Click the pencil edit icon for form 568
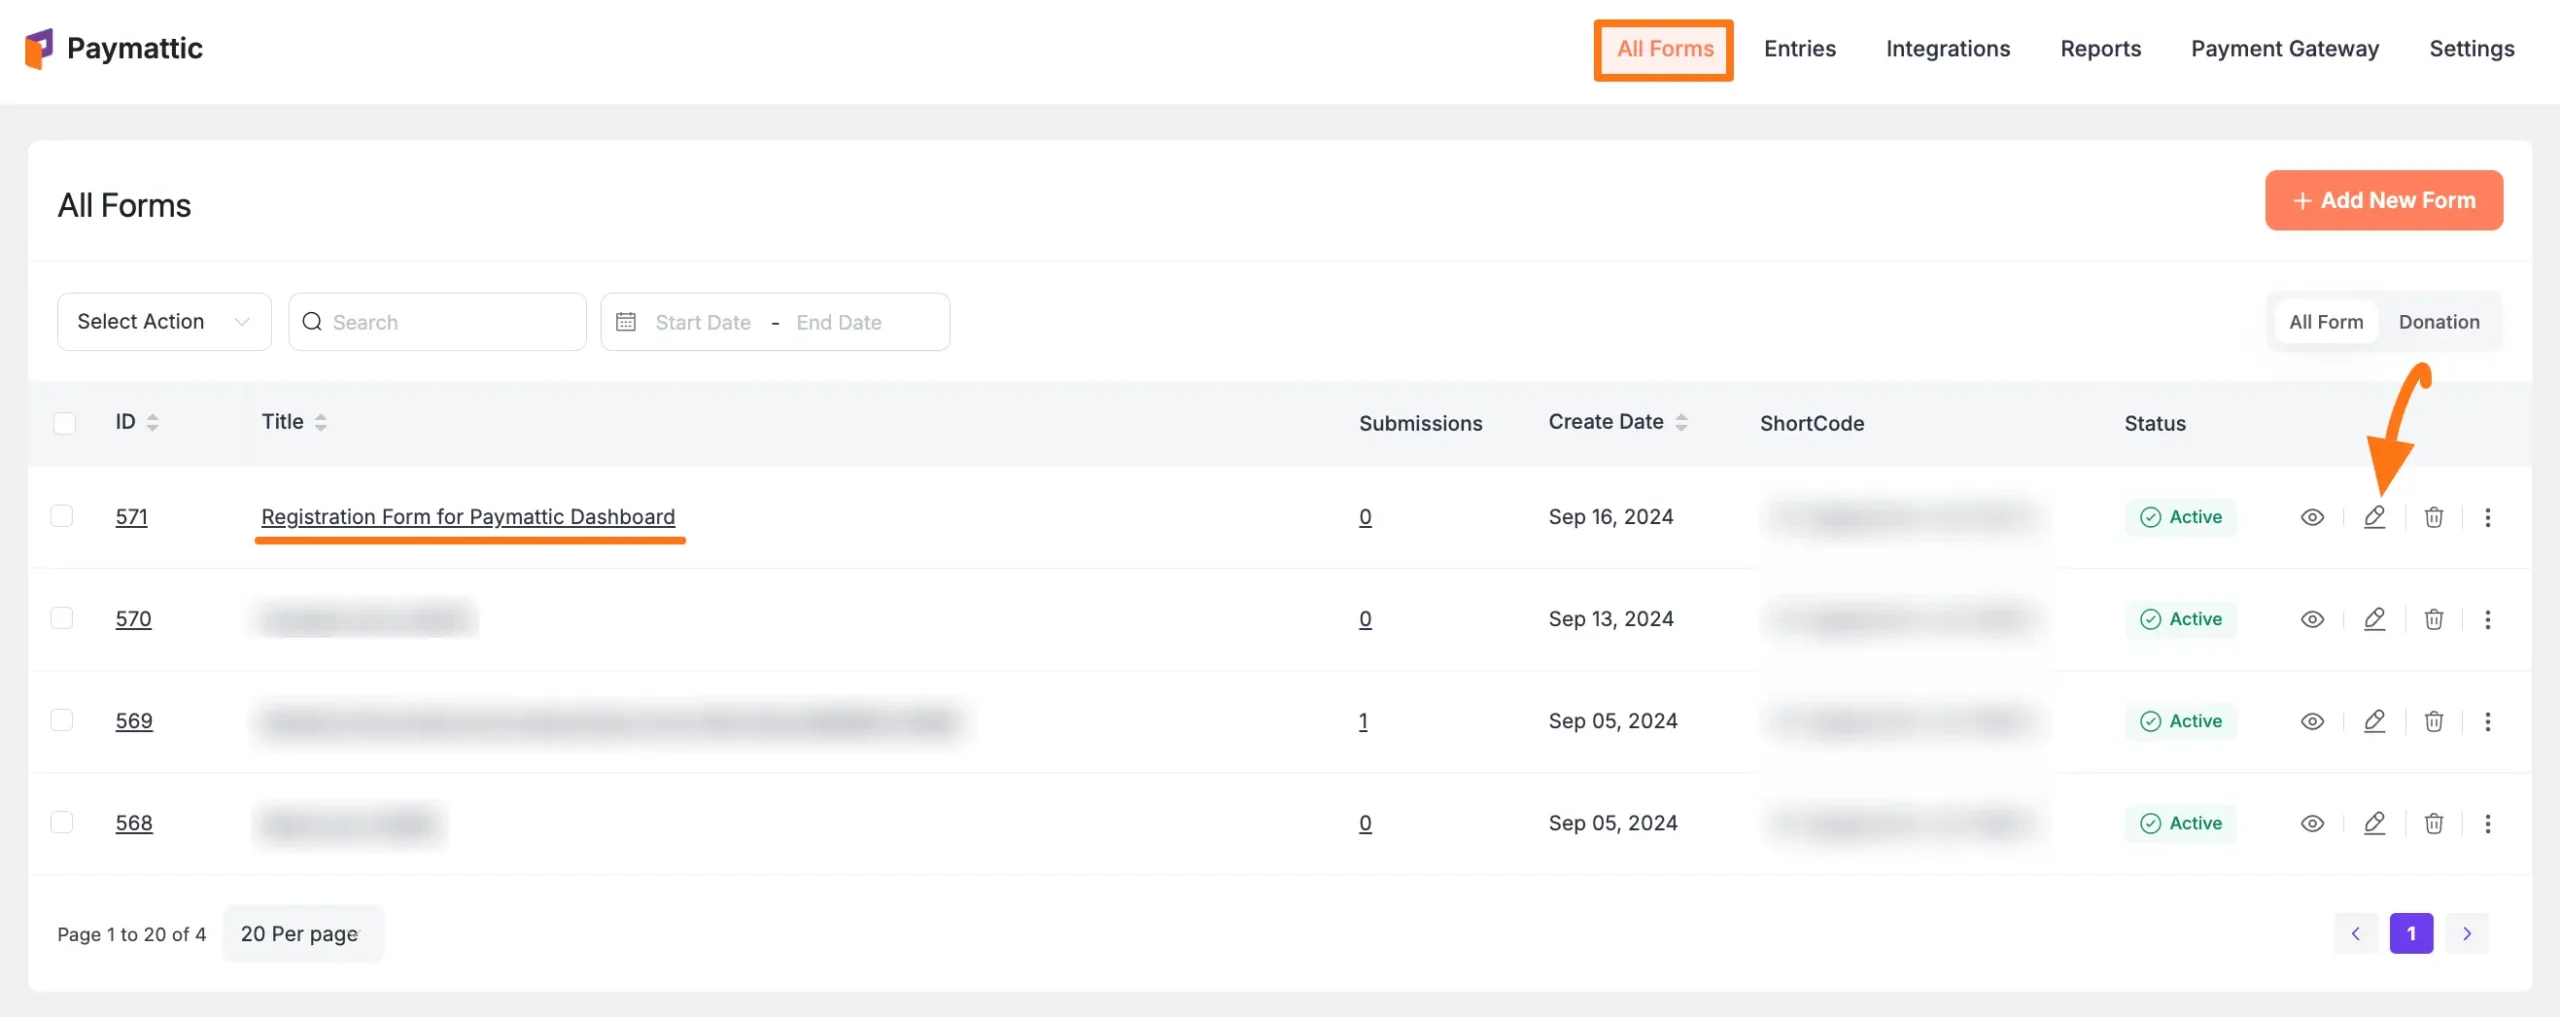The height and width of the screenshot is (1017, 2560). [2374, 823]
